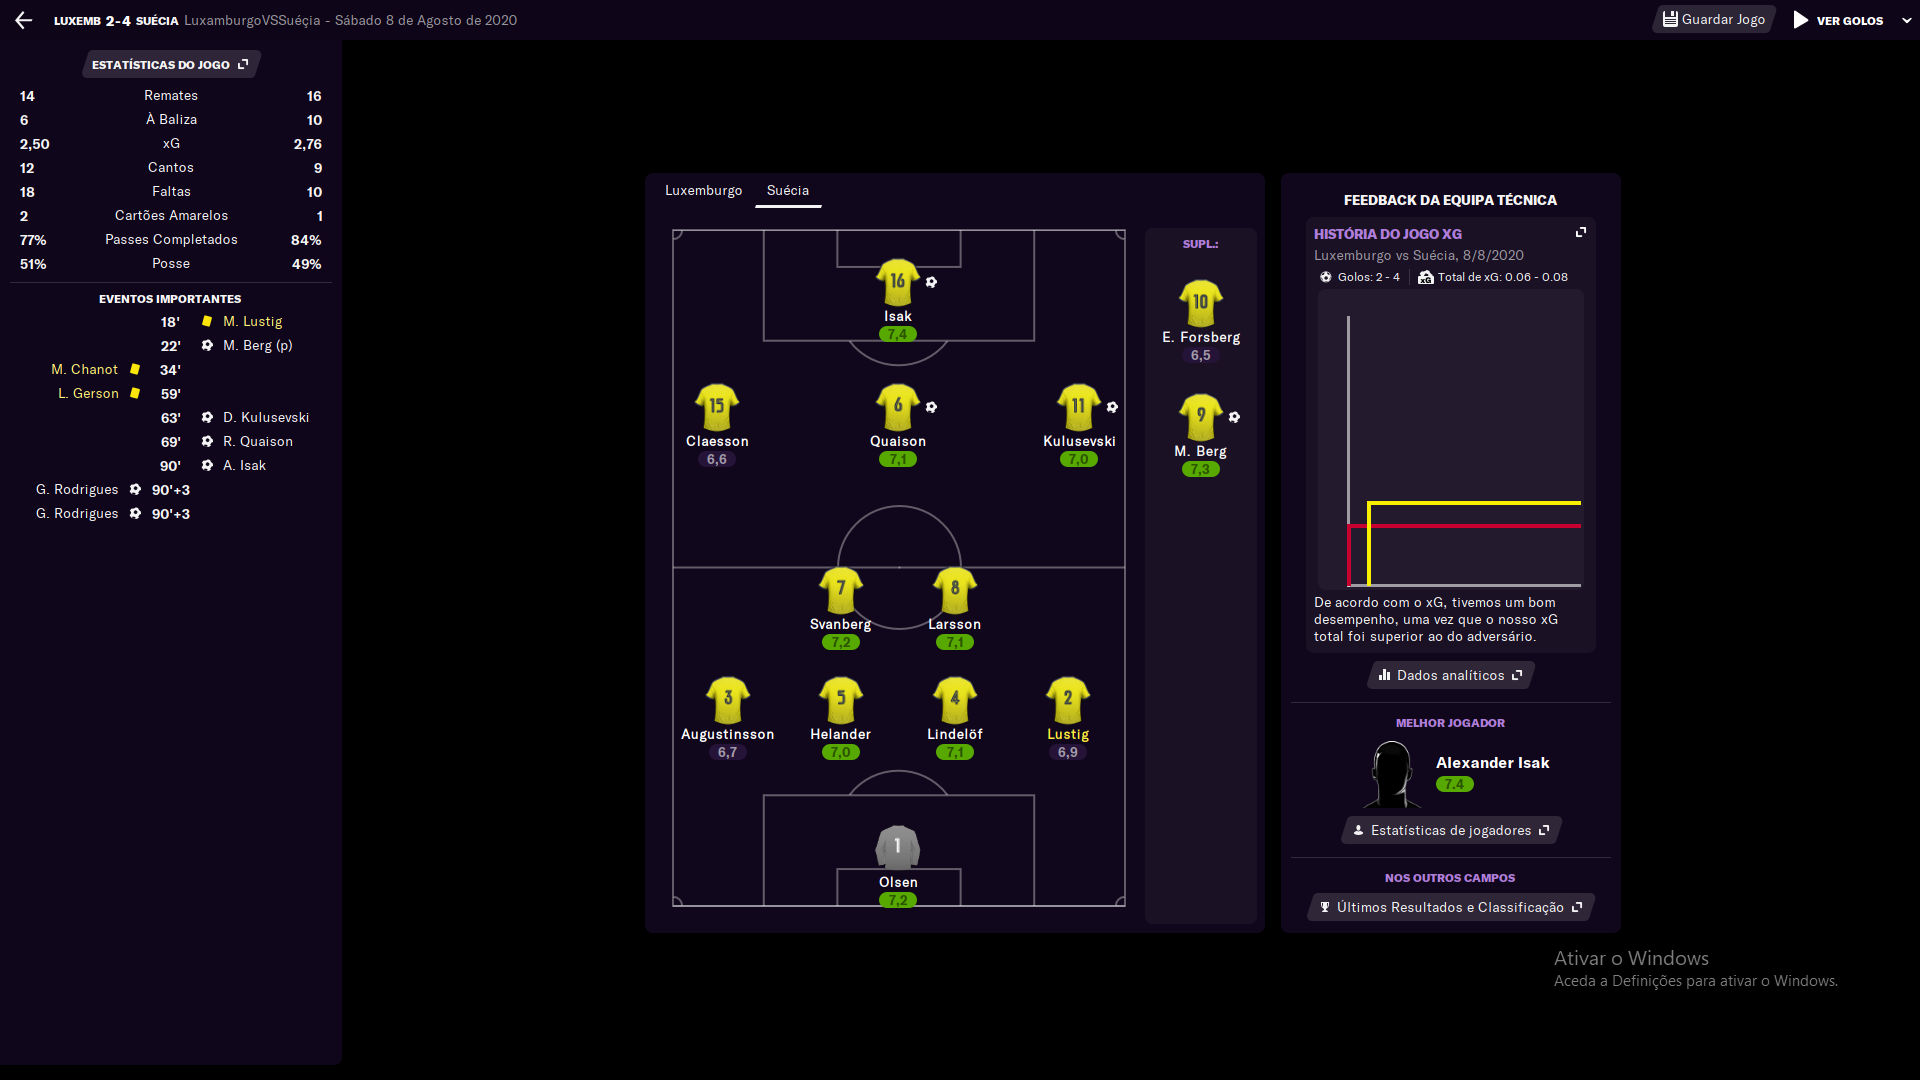The image size is (1920, 1080).
Task: Open the Estatísticas do Jogo pop-out
Action: pos(170,65)
